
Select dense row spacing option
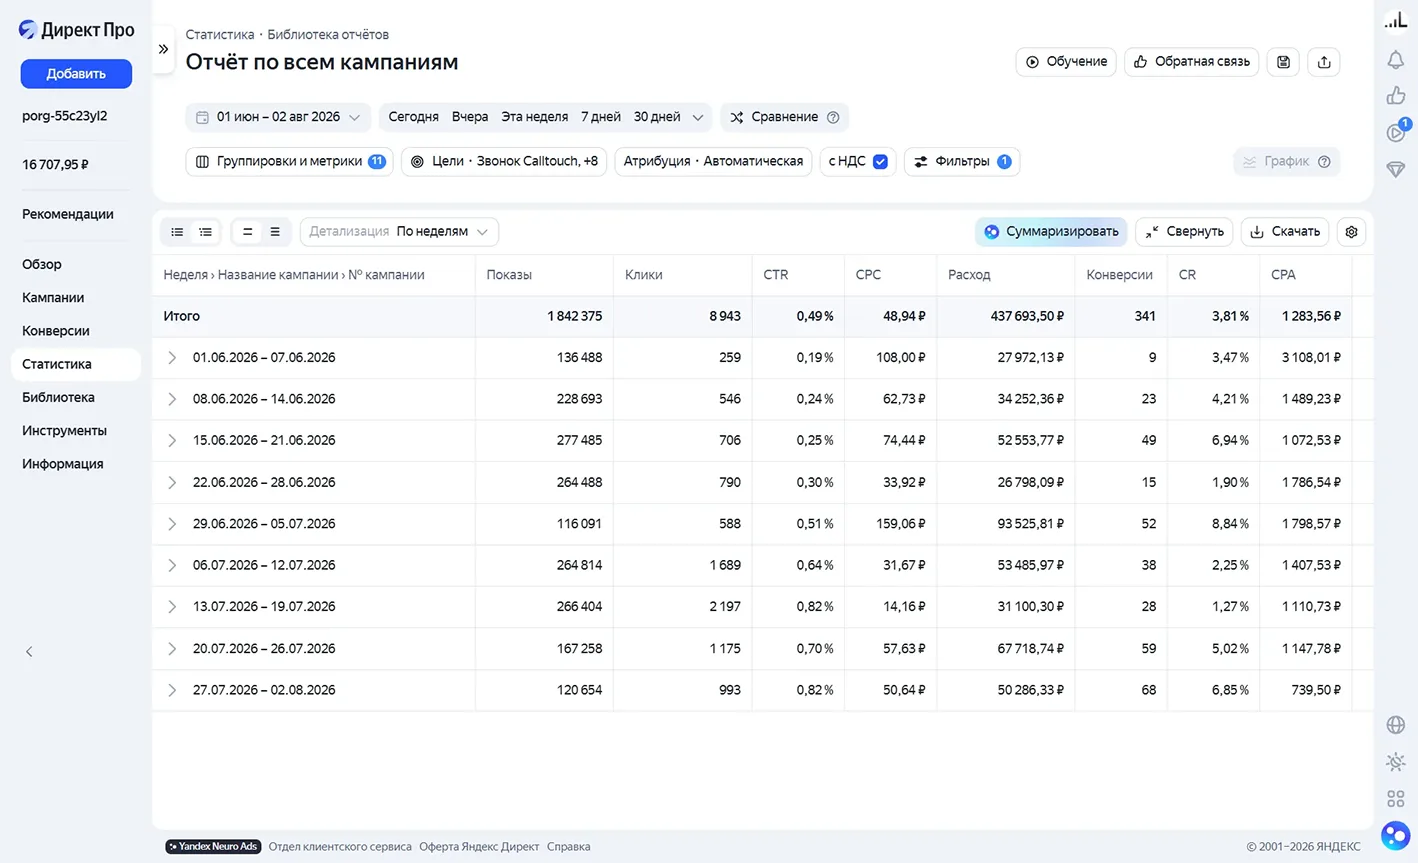tap(275, 232)
